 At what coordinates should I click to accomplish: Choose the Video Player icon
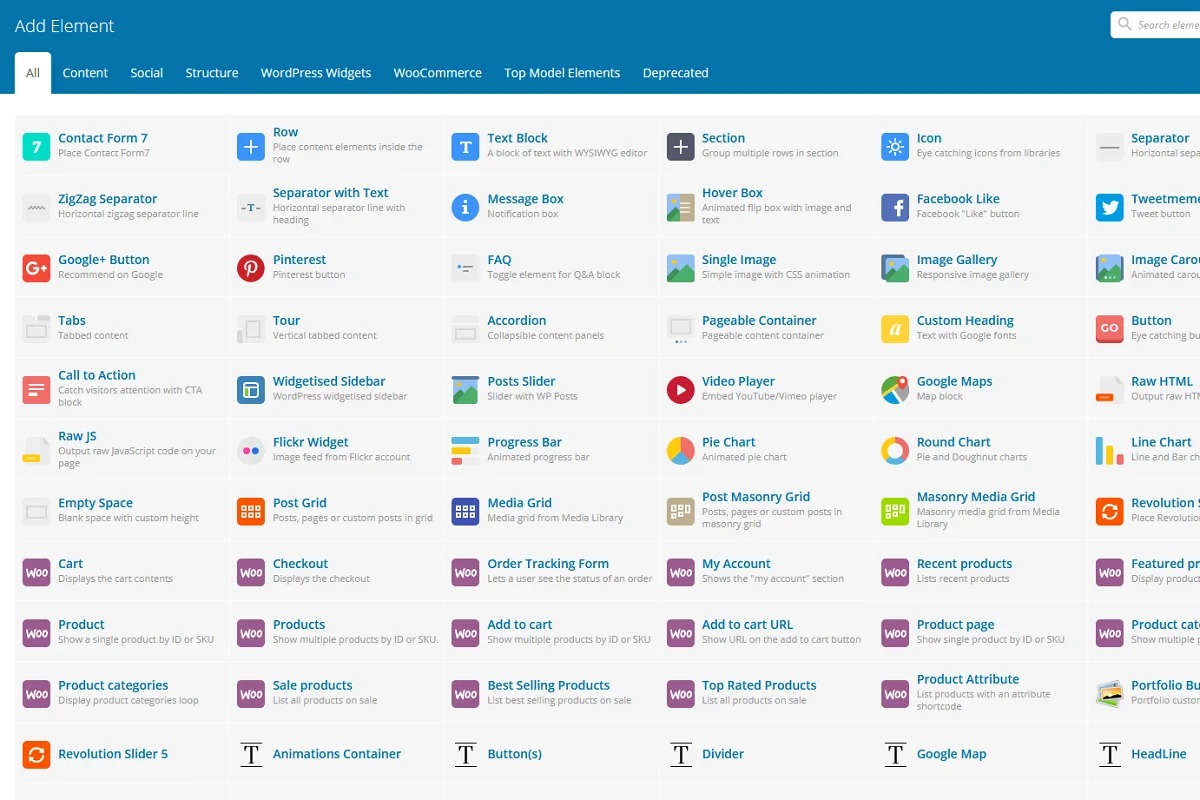coord(680,390)
